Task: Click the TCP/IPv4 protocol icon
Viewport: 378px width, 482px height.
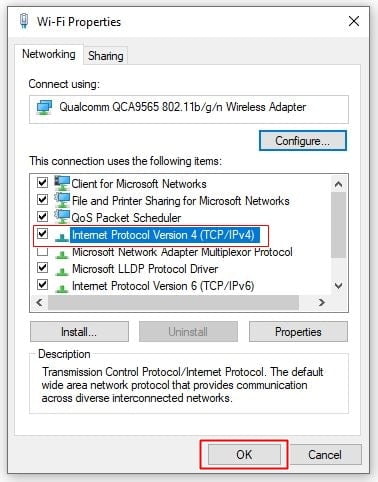Action: pos(62,236)
